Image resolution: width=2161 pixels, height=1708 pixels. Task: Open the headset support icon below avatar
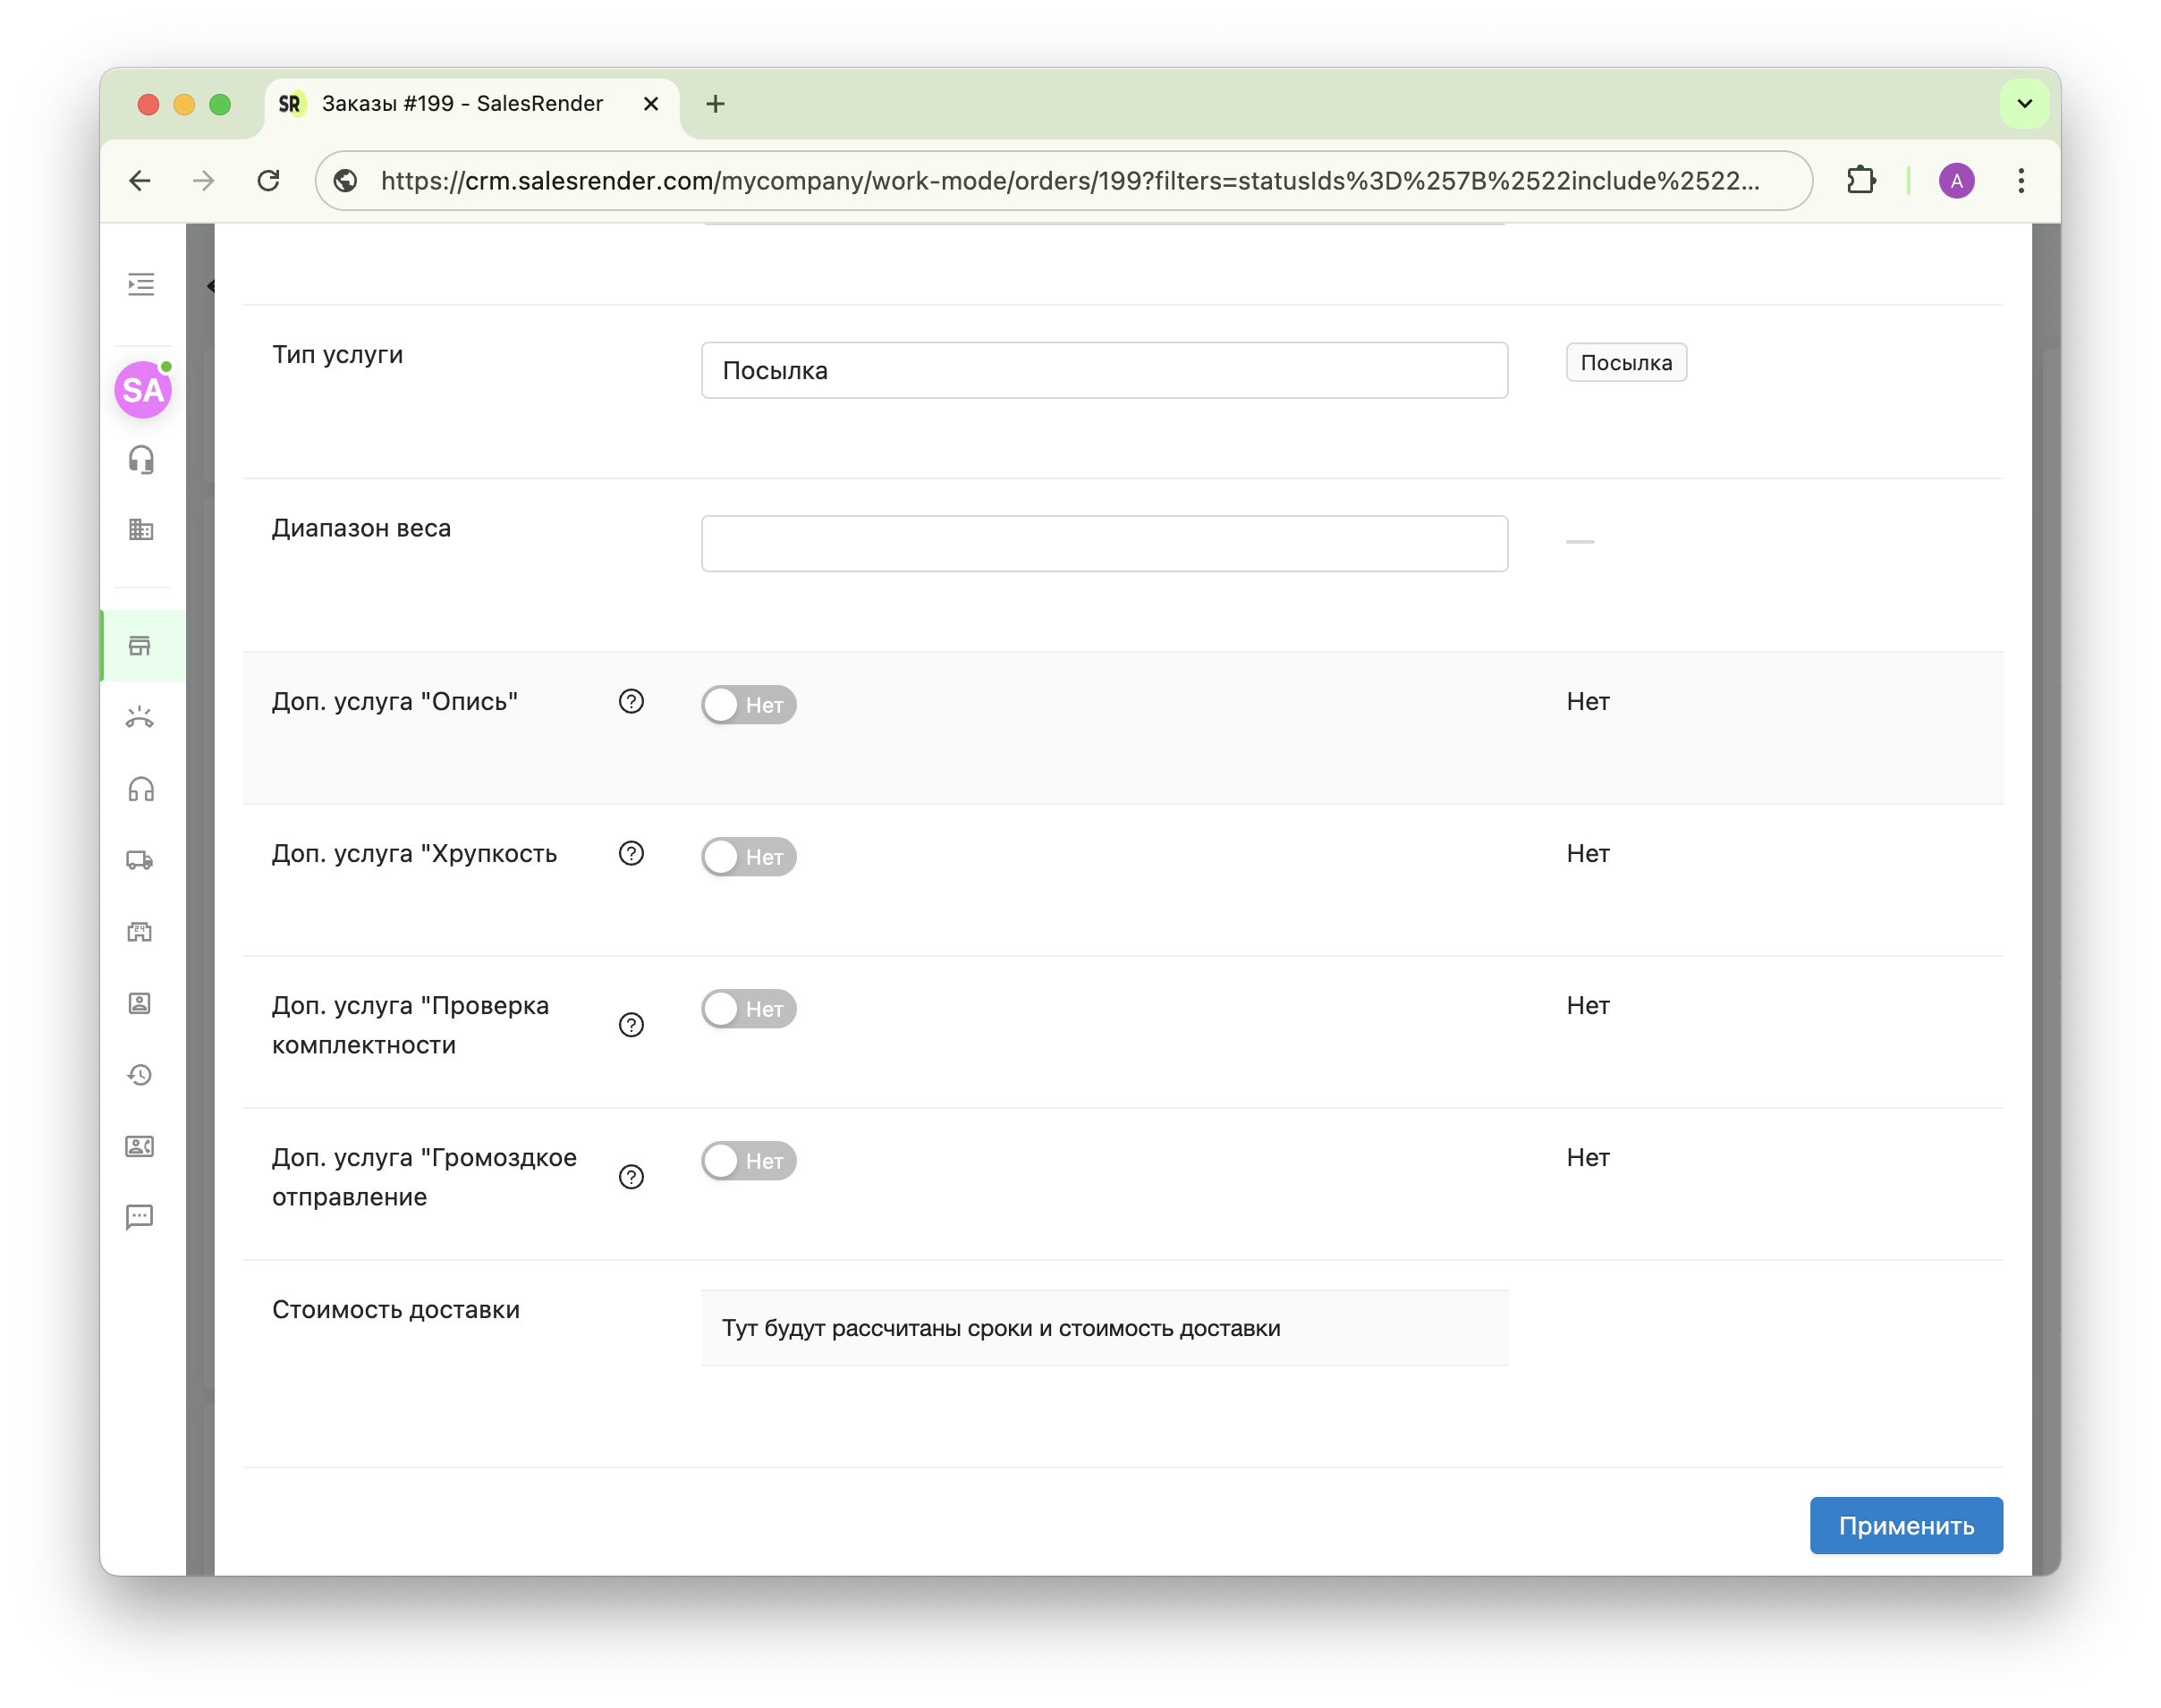tap(141, 459)
